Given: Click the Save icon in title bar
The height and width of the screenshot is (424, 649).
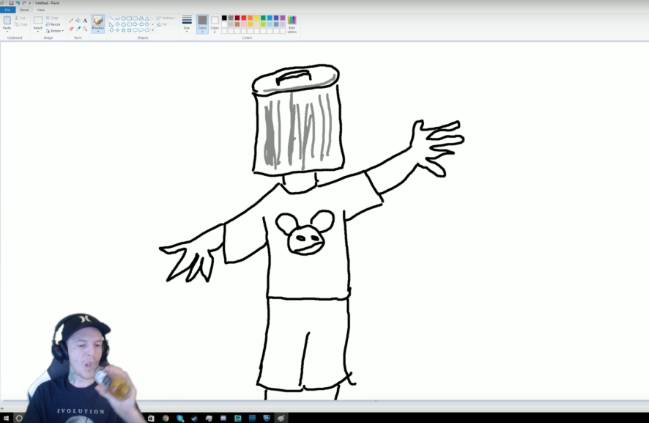Looking at the screenshot, I should point(11,2).
